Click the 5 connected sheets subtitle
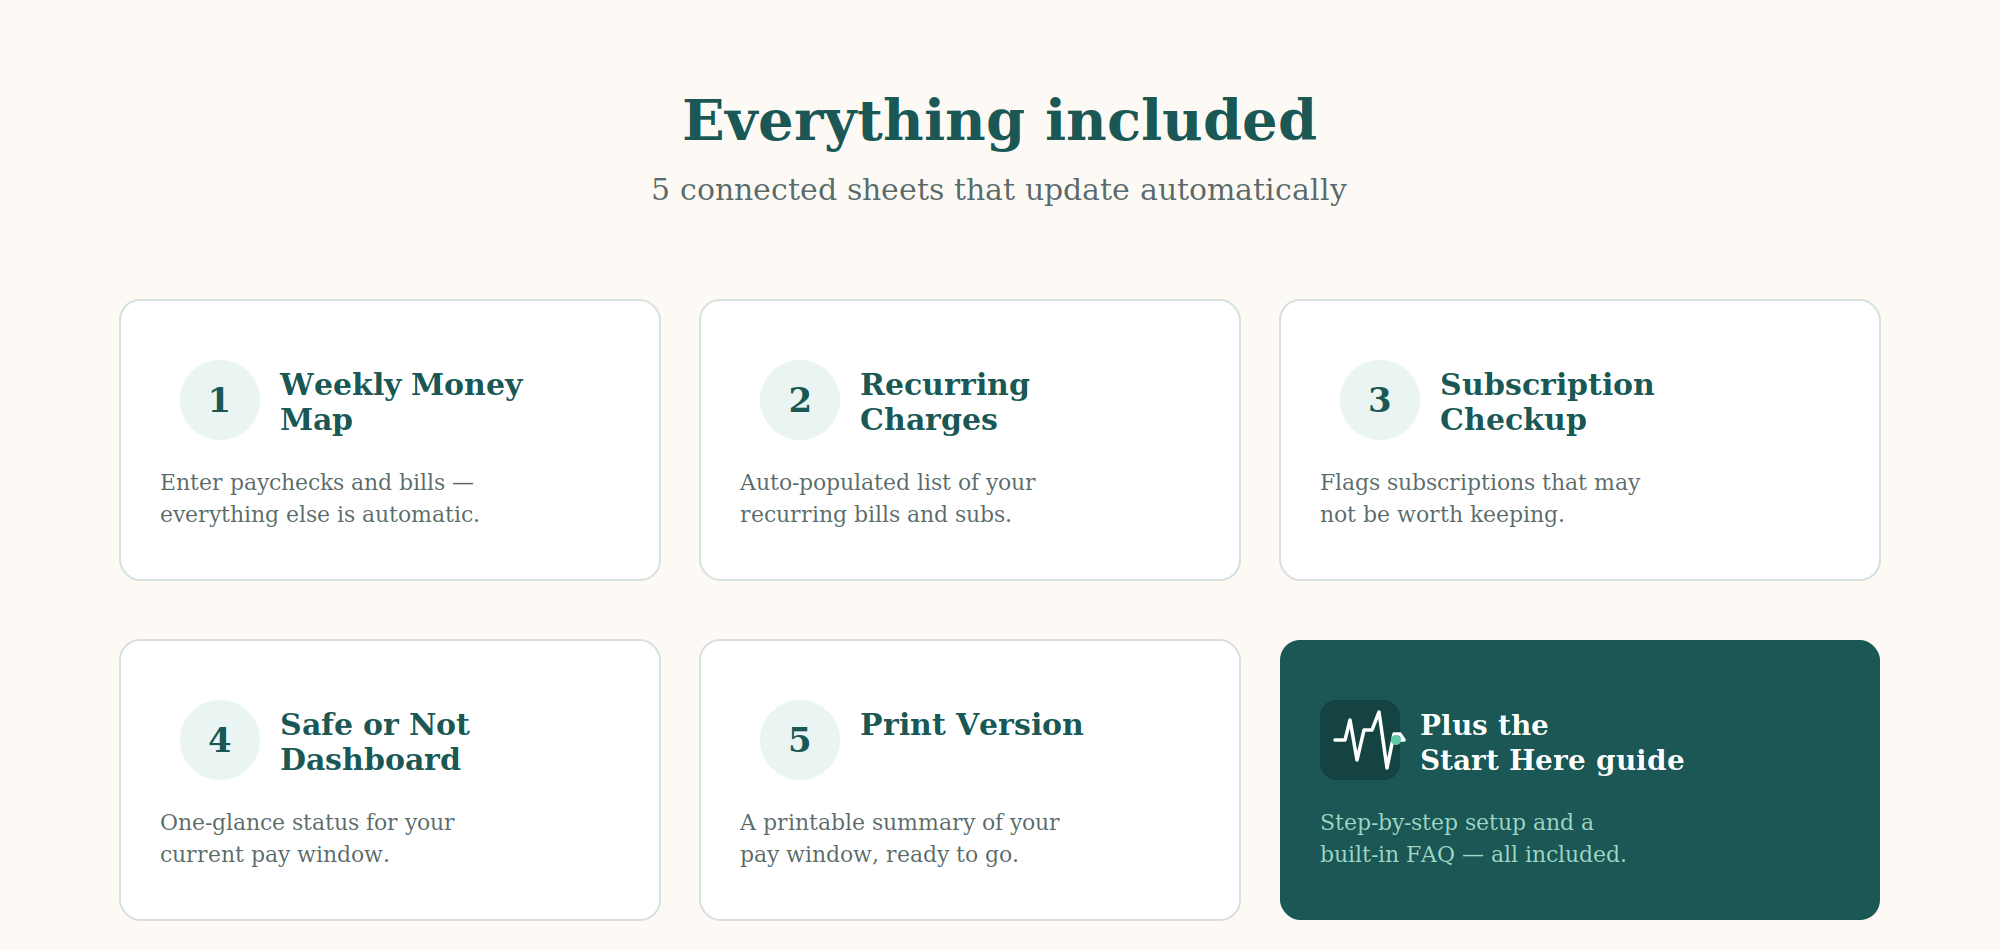The width and height of the screenshot is (2000, 950). pyautogui.click(x=1000, y=190)
